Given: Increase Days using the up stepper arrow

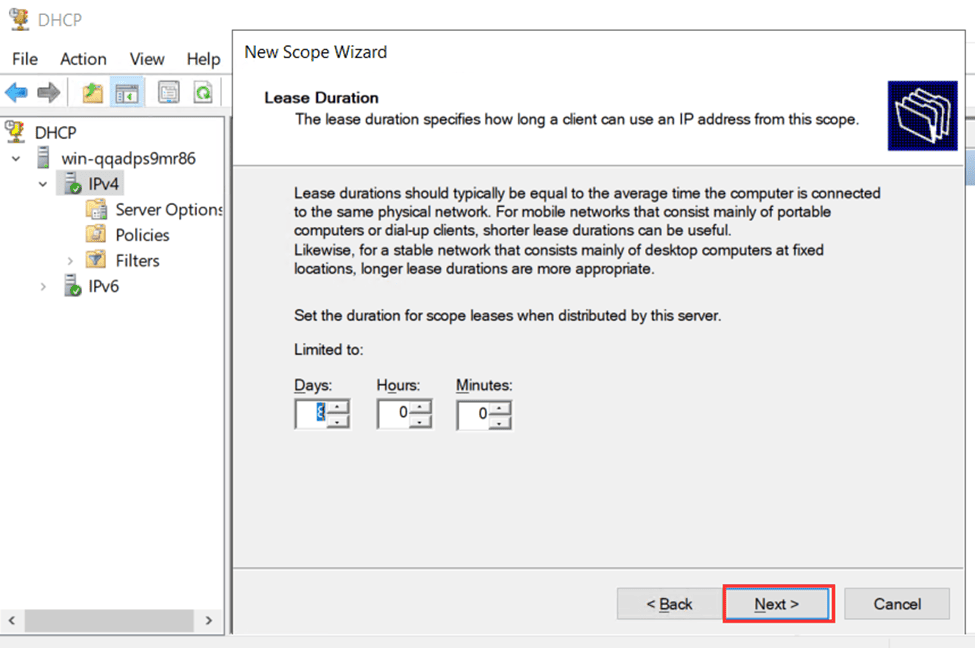Looking at the screenshot, I should click(336, 407).
